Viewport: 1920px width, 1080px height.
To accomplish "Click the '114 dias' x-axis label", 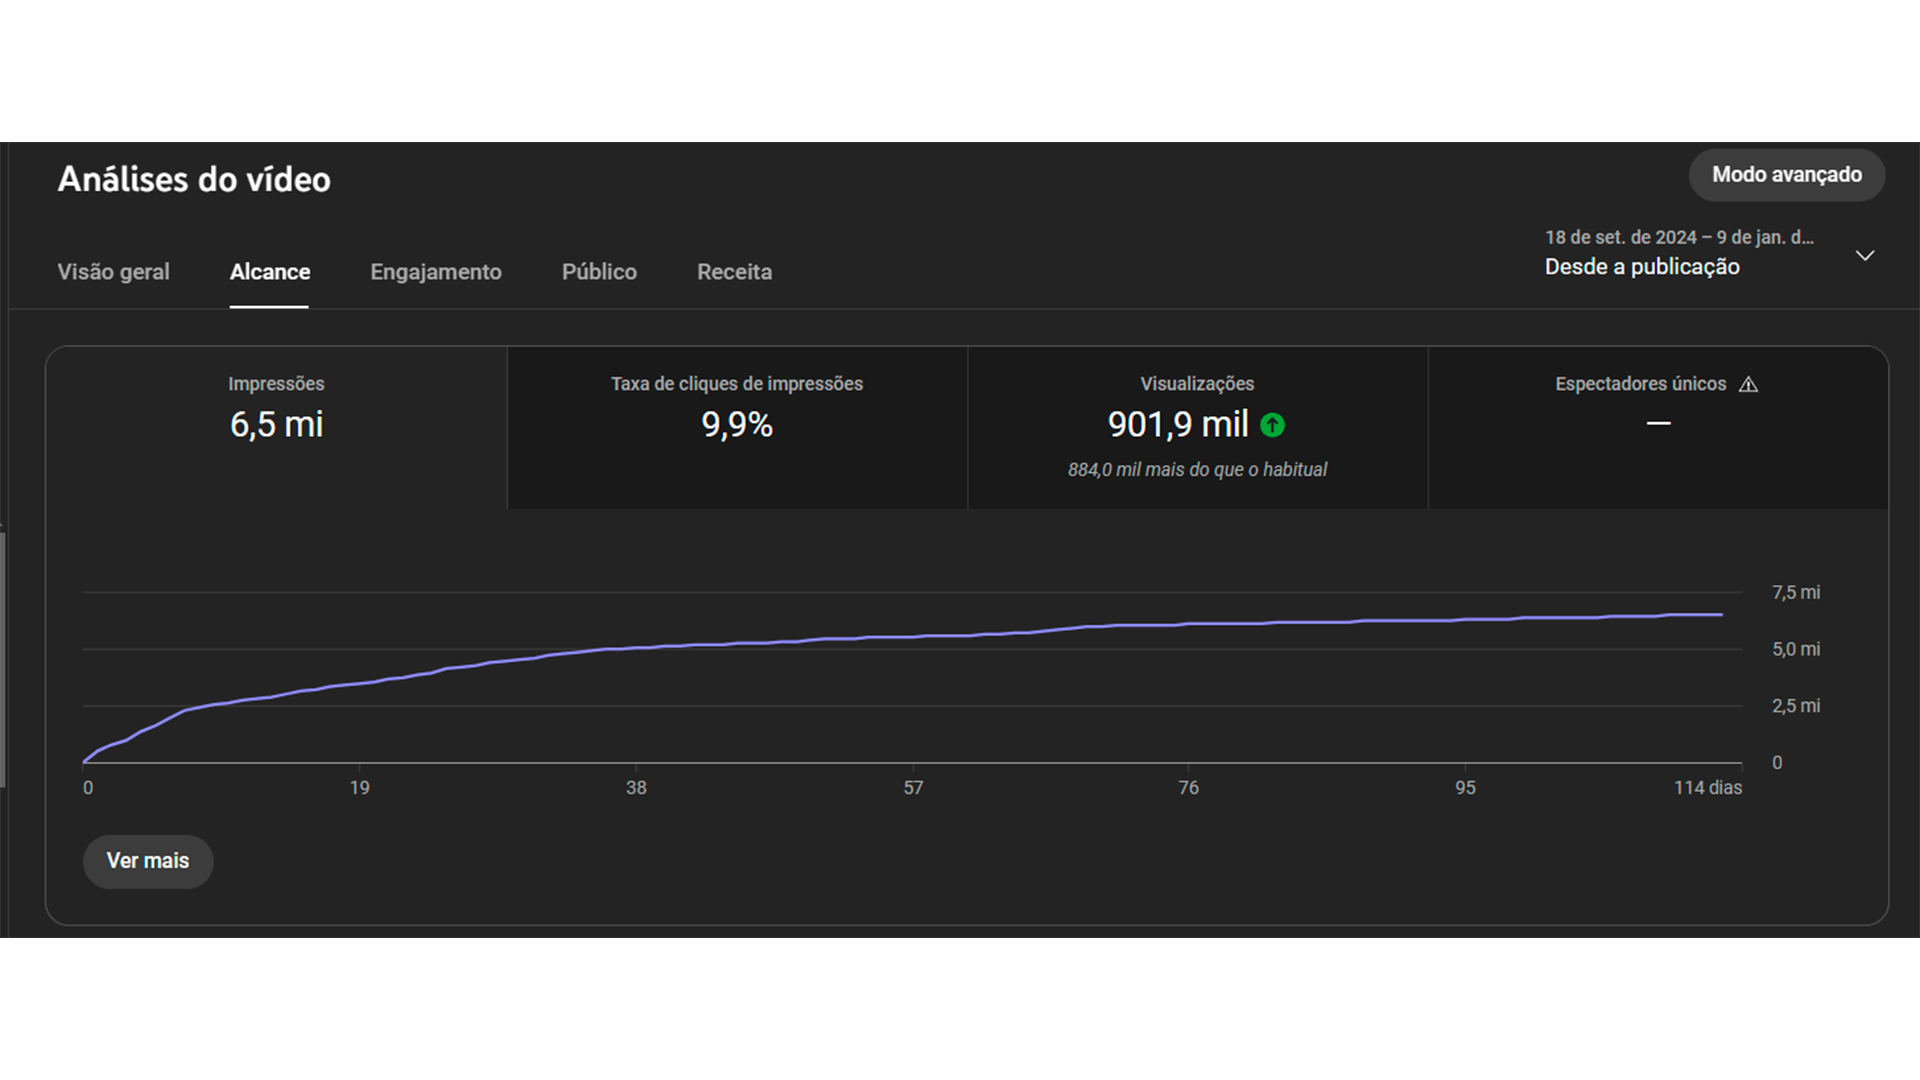I will tap(1708, 788).
